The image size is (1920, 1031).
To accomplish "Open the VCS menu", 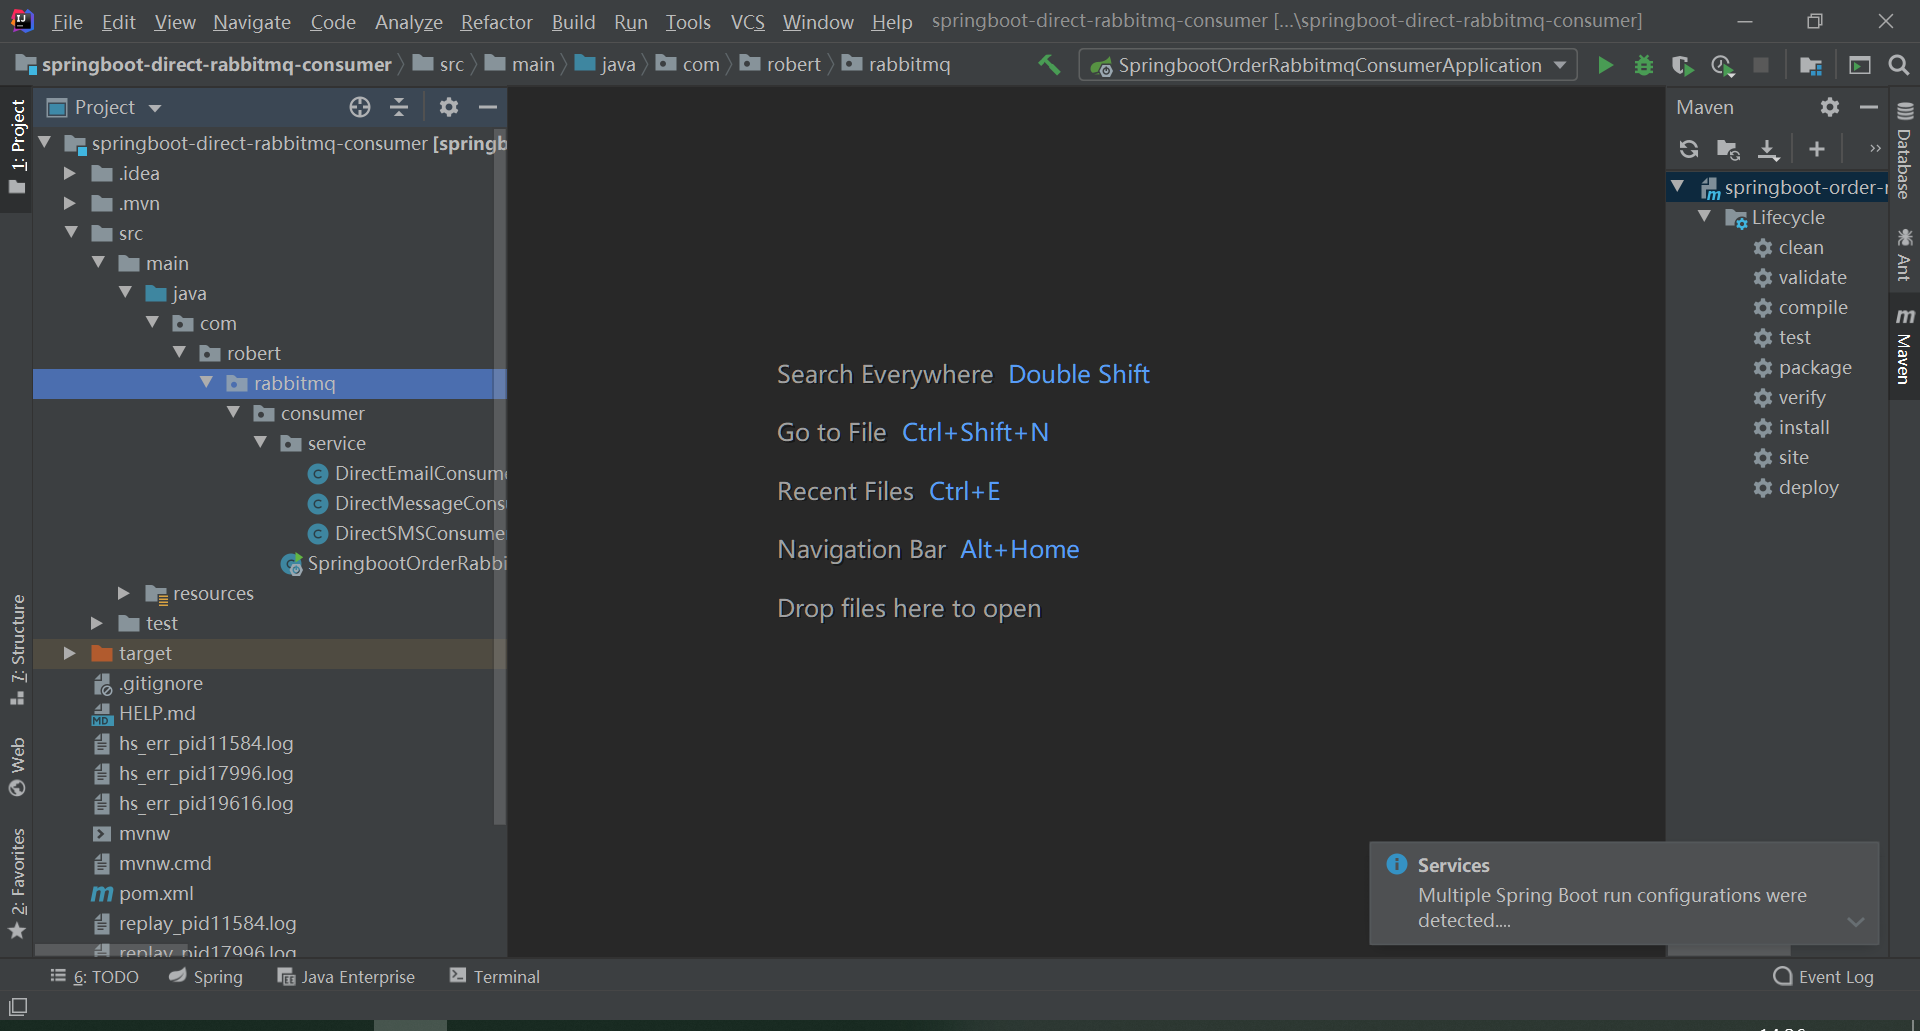I will coord(747,21).
